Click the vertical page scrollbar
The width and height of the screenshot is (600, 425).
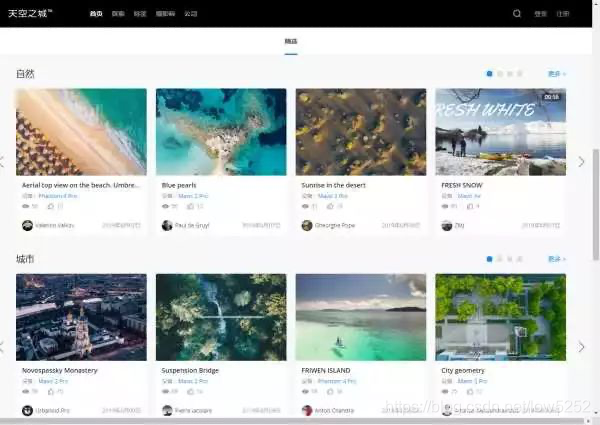(x=595, y=205)
